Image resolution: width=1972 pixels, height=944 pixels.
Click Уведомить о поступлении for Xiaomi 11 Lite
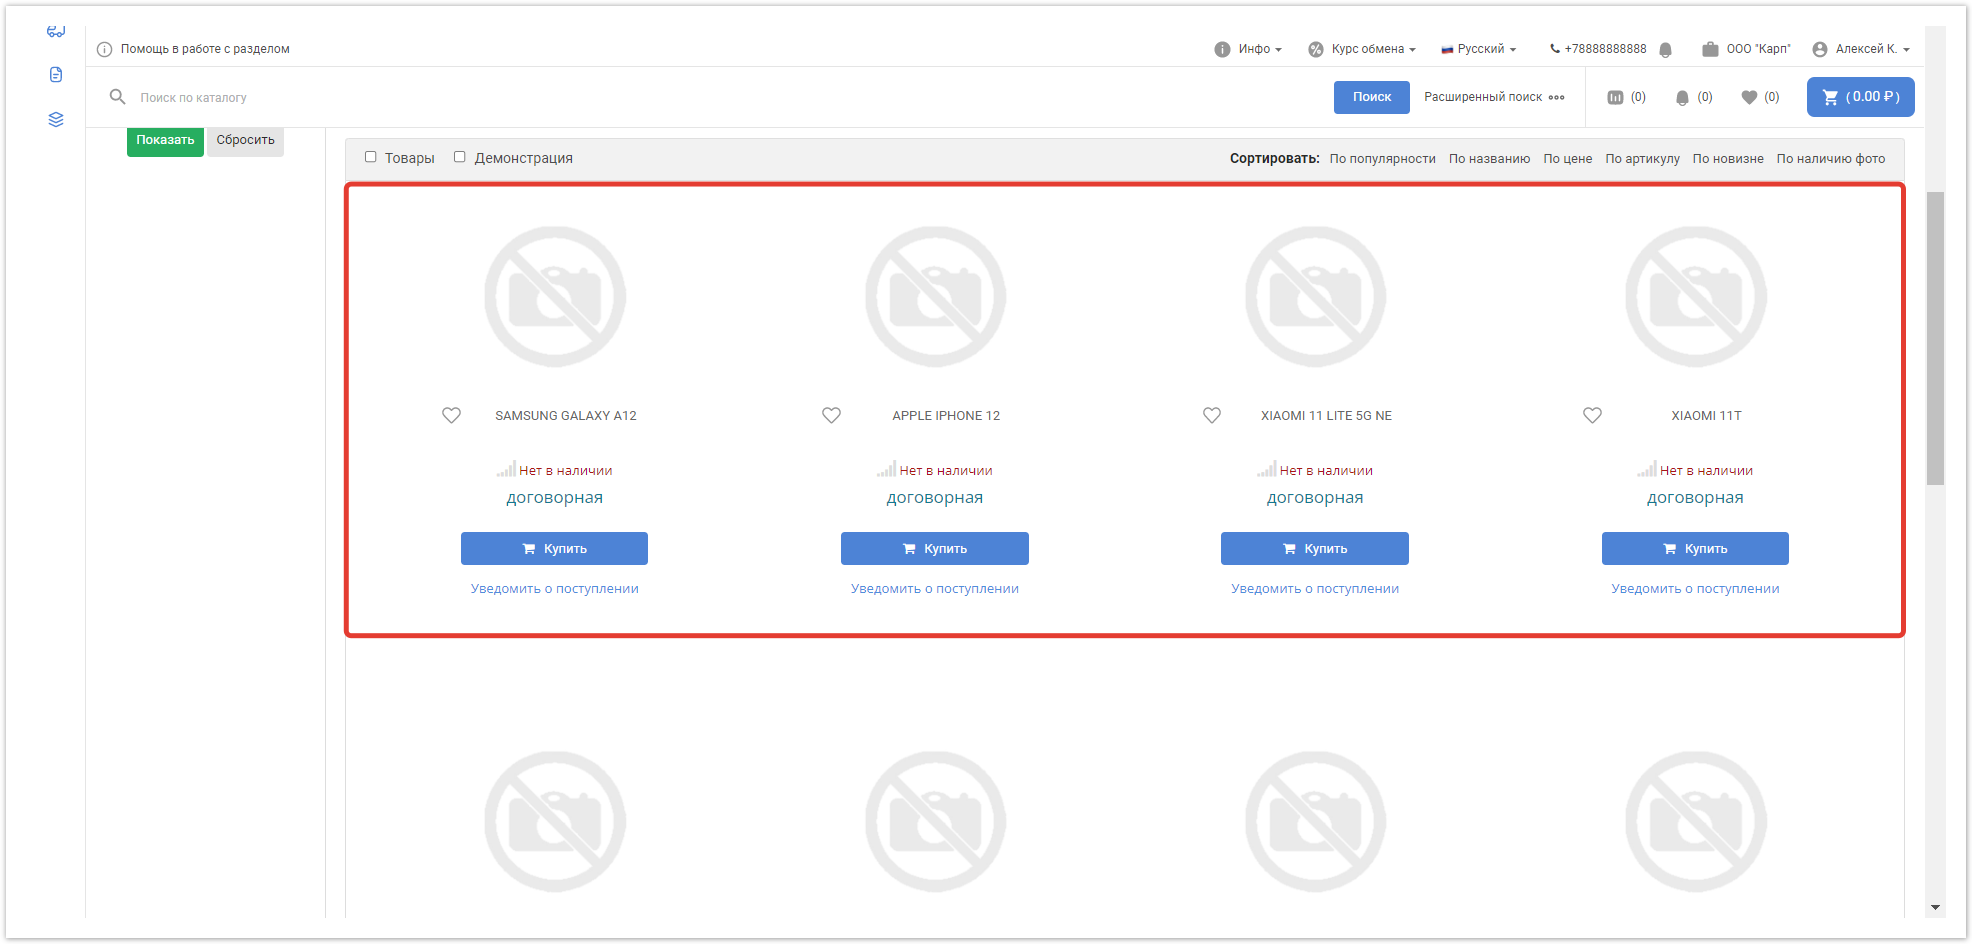pos(1314,589)
